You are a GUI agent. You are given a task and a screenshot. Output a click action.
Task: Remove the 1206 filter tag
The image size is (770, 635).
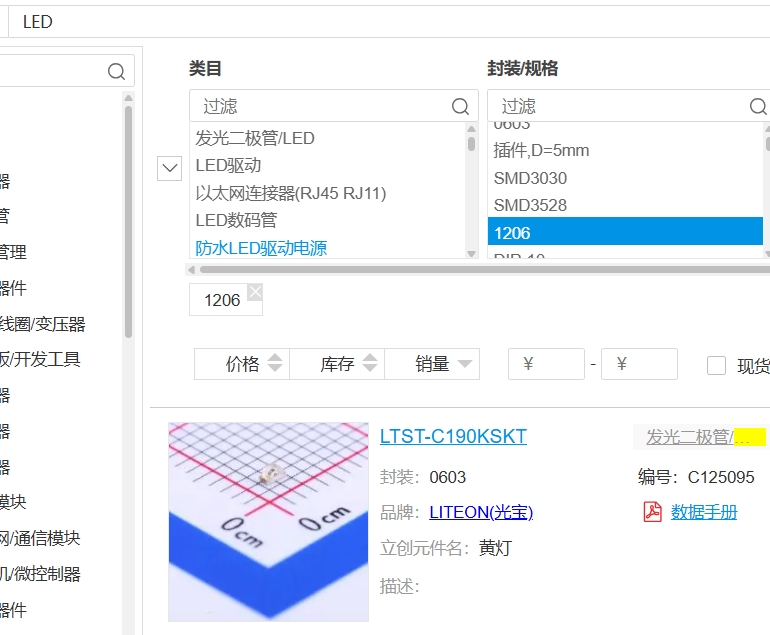coord(255,292)
